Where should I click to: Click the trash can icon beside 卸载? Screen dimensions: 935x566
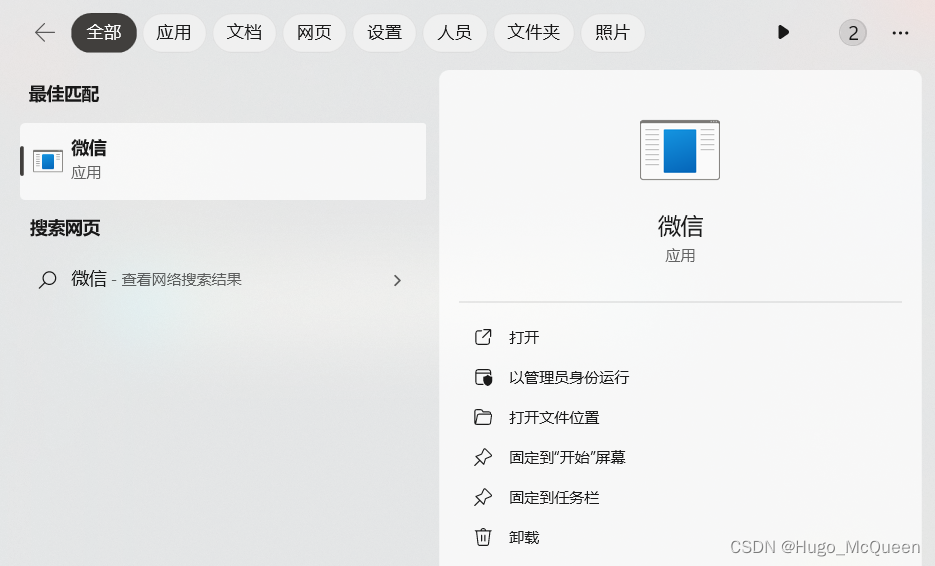coord(483,537)
